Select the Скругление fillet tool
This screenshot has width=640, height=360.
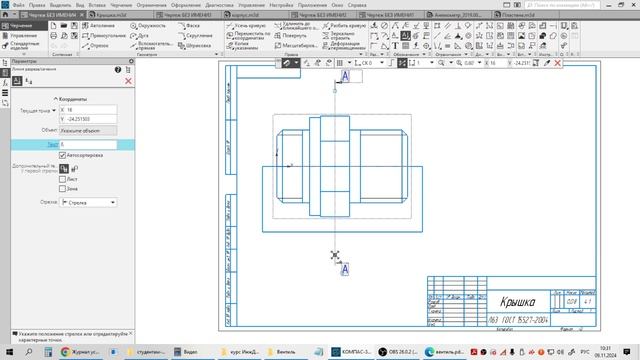point(195,36)
